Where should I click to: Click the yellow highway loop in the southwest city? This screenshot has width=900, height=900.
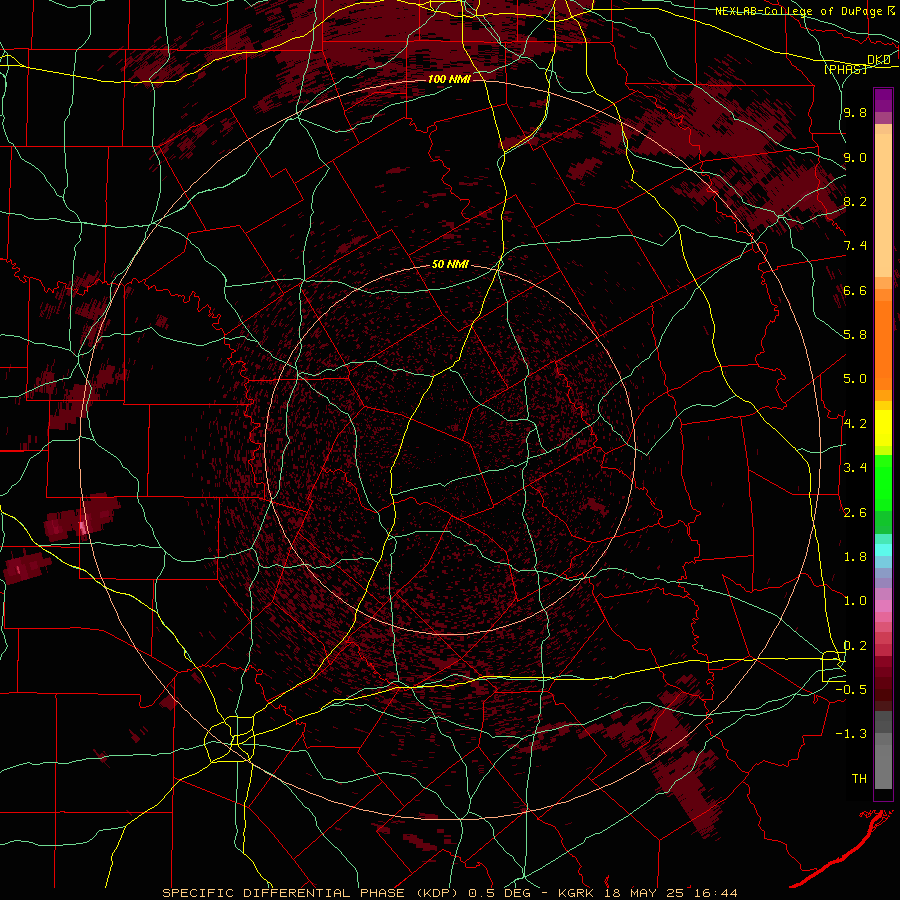coord(230,739)
